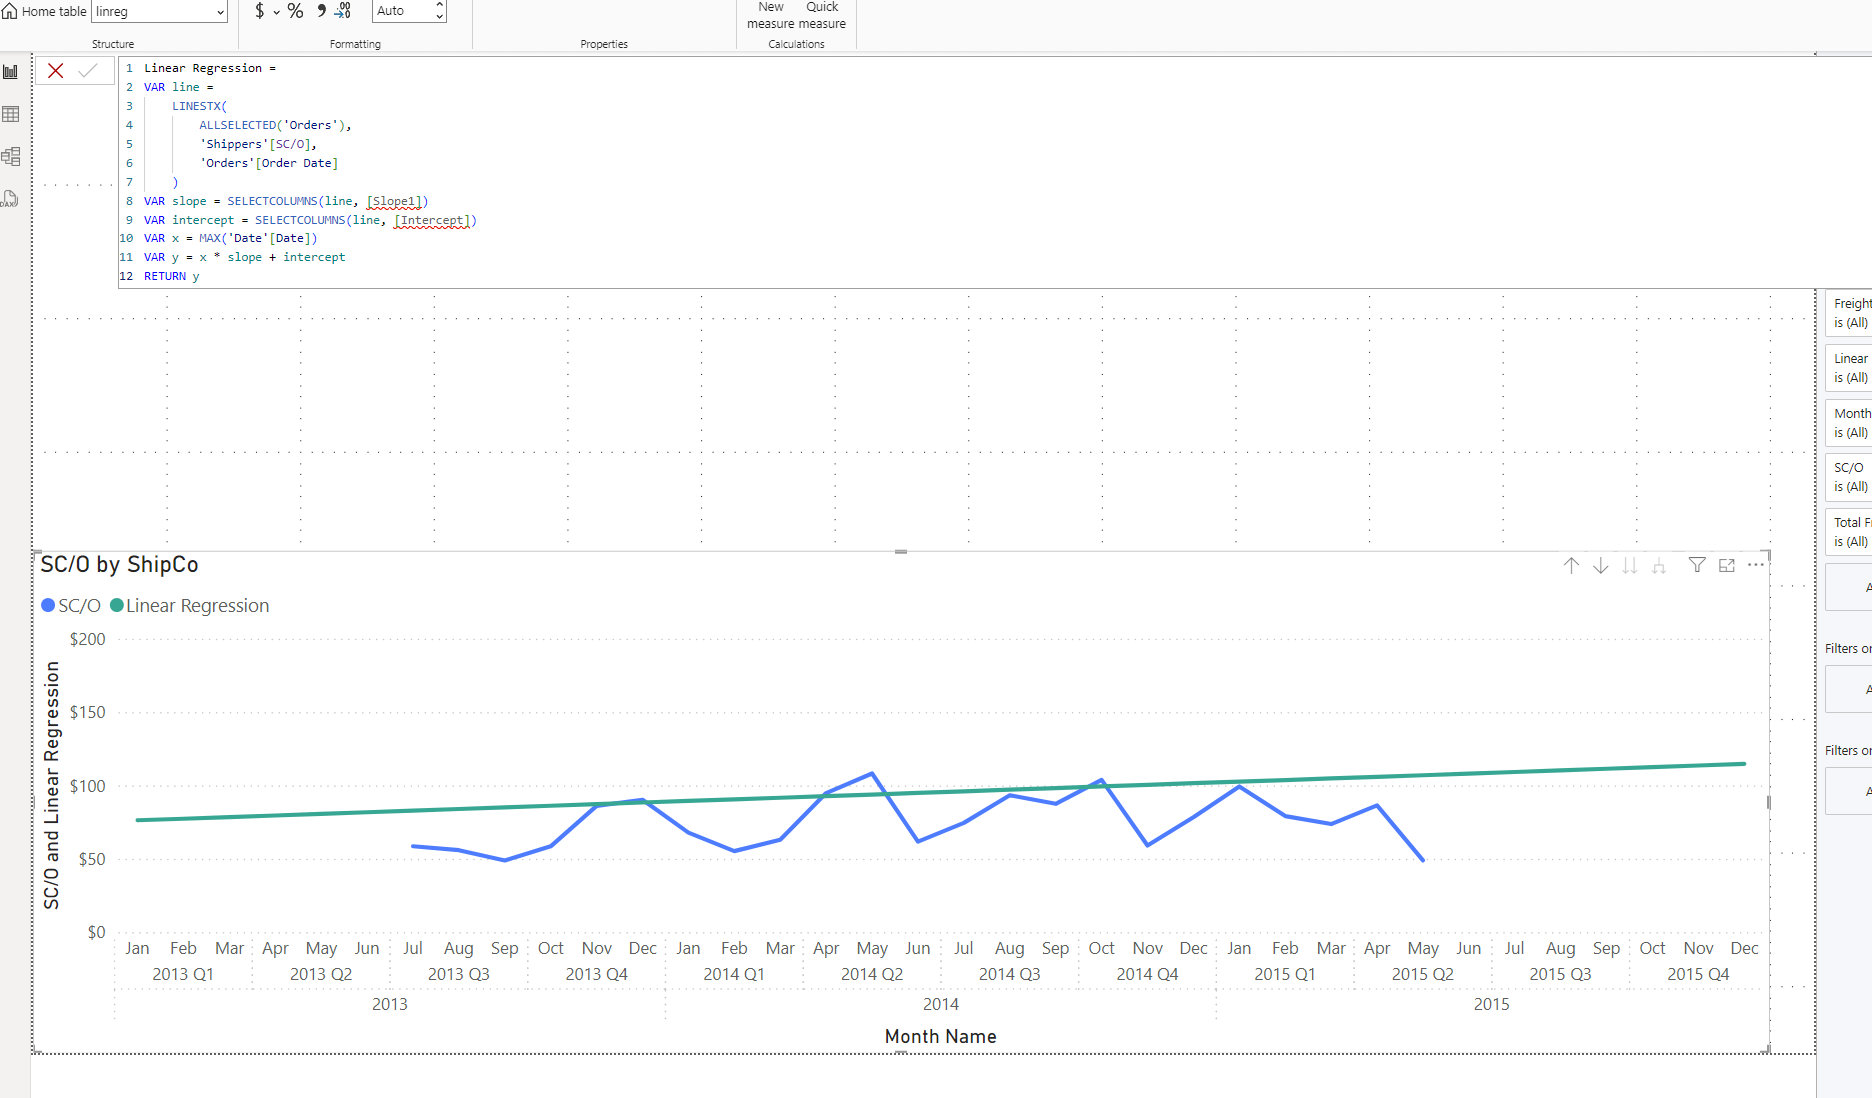Click the $150 y-axis value
1872x1098 pixels.
87,712
